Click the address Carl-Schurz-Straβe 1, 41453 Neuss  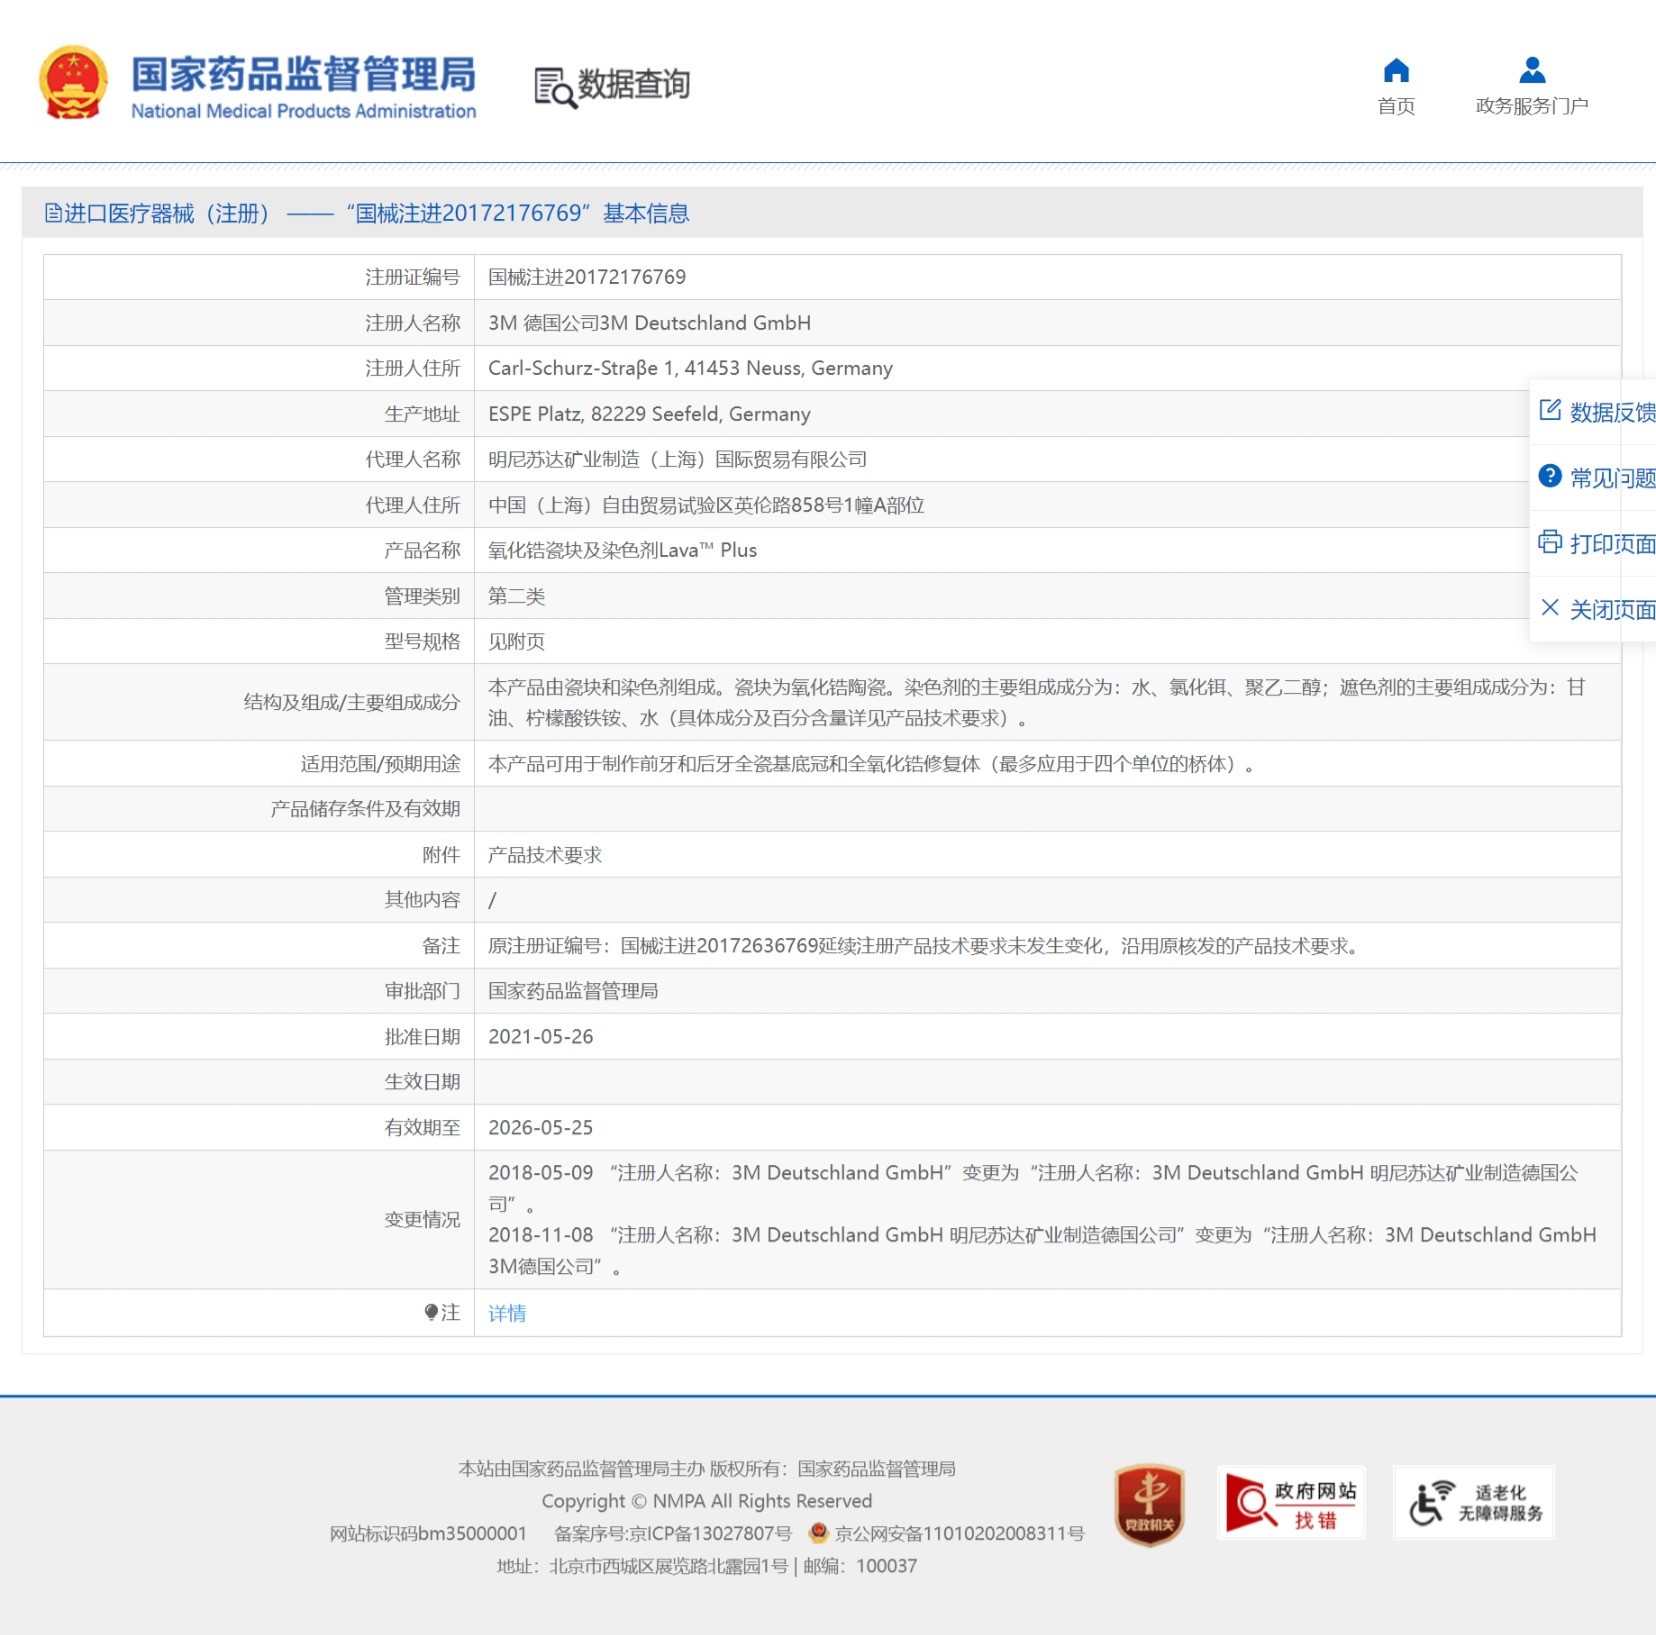tap(690, 368)
